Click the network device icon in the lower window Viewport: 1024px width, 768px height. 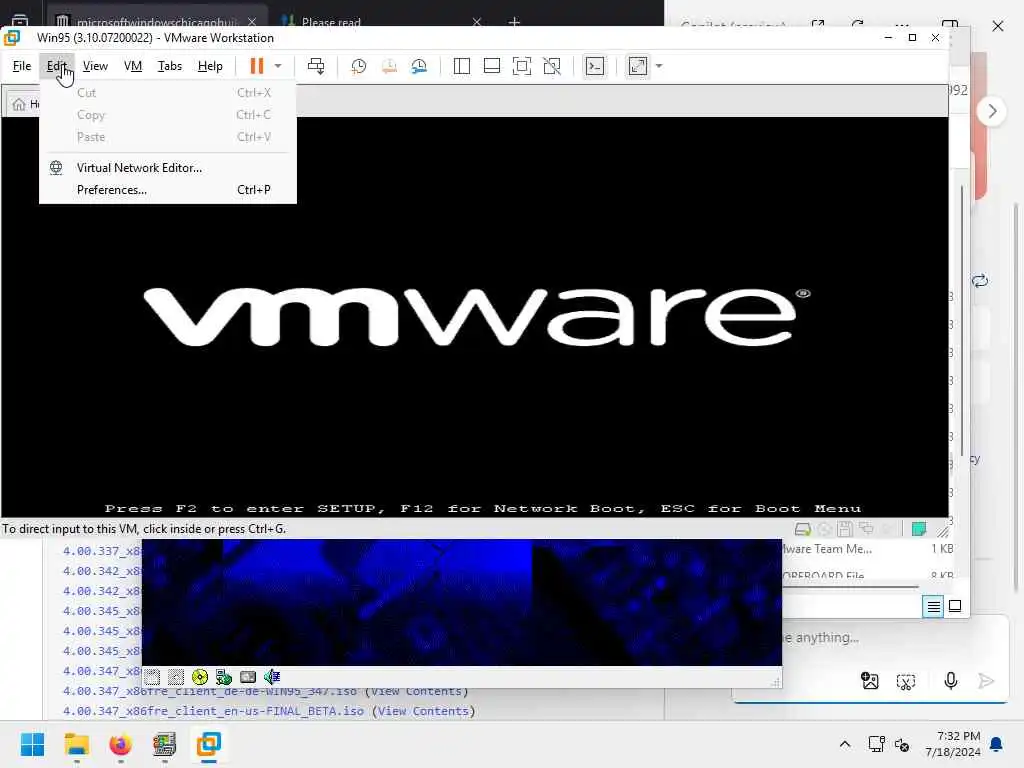click(224, 677)
